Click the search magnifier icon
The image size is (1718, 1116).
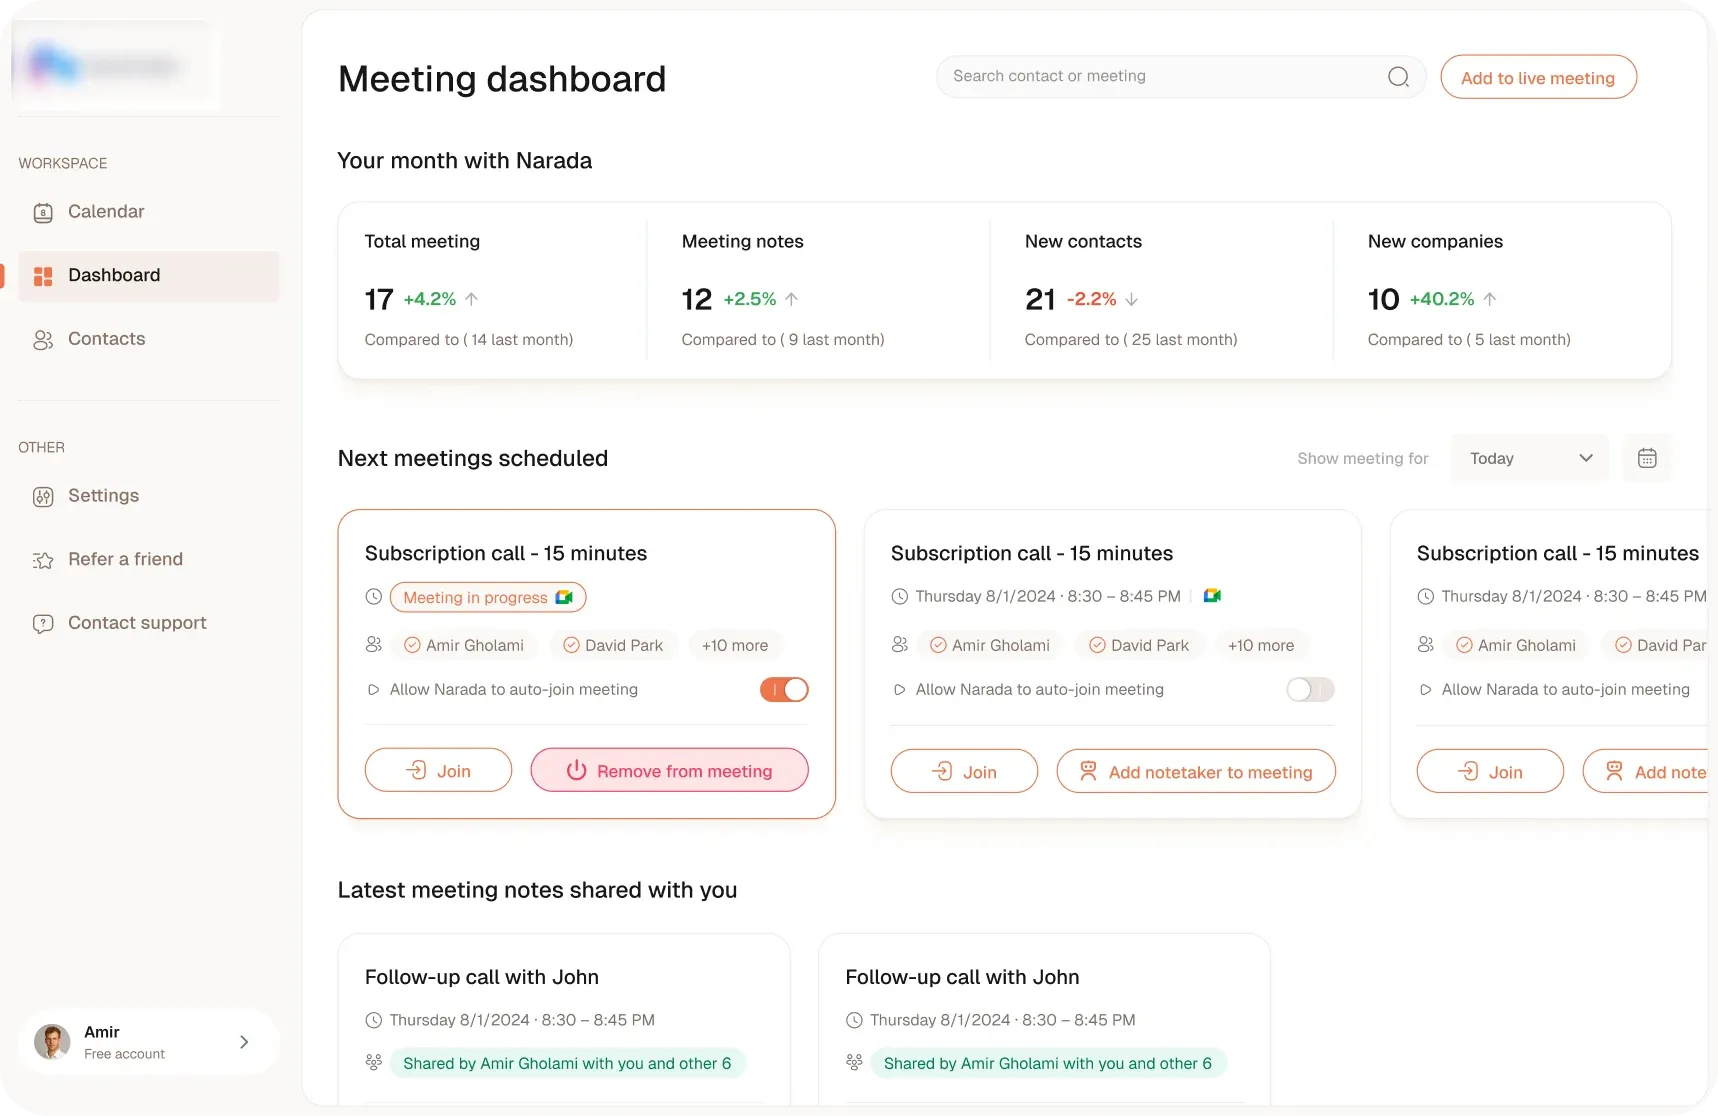(1398, 77)
